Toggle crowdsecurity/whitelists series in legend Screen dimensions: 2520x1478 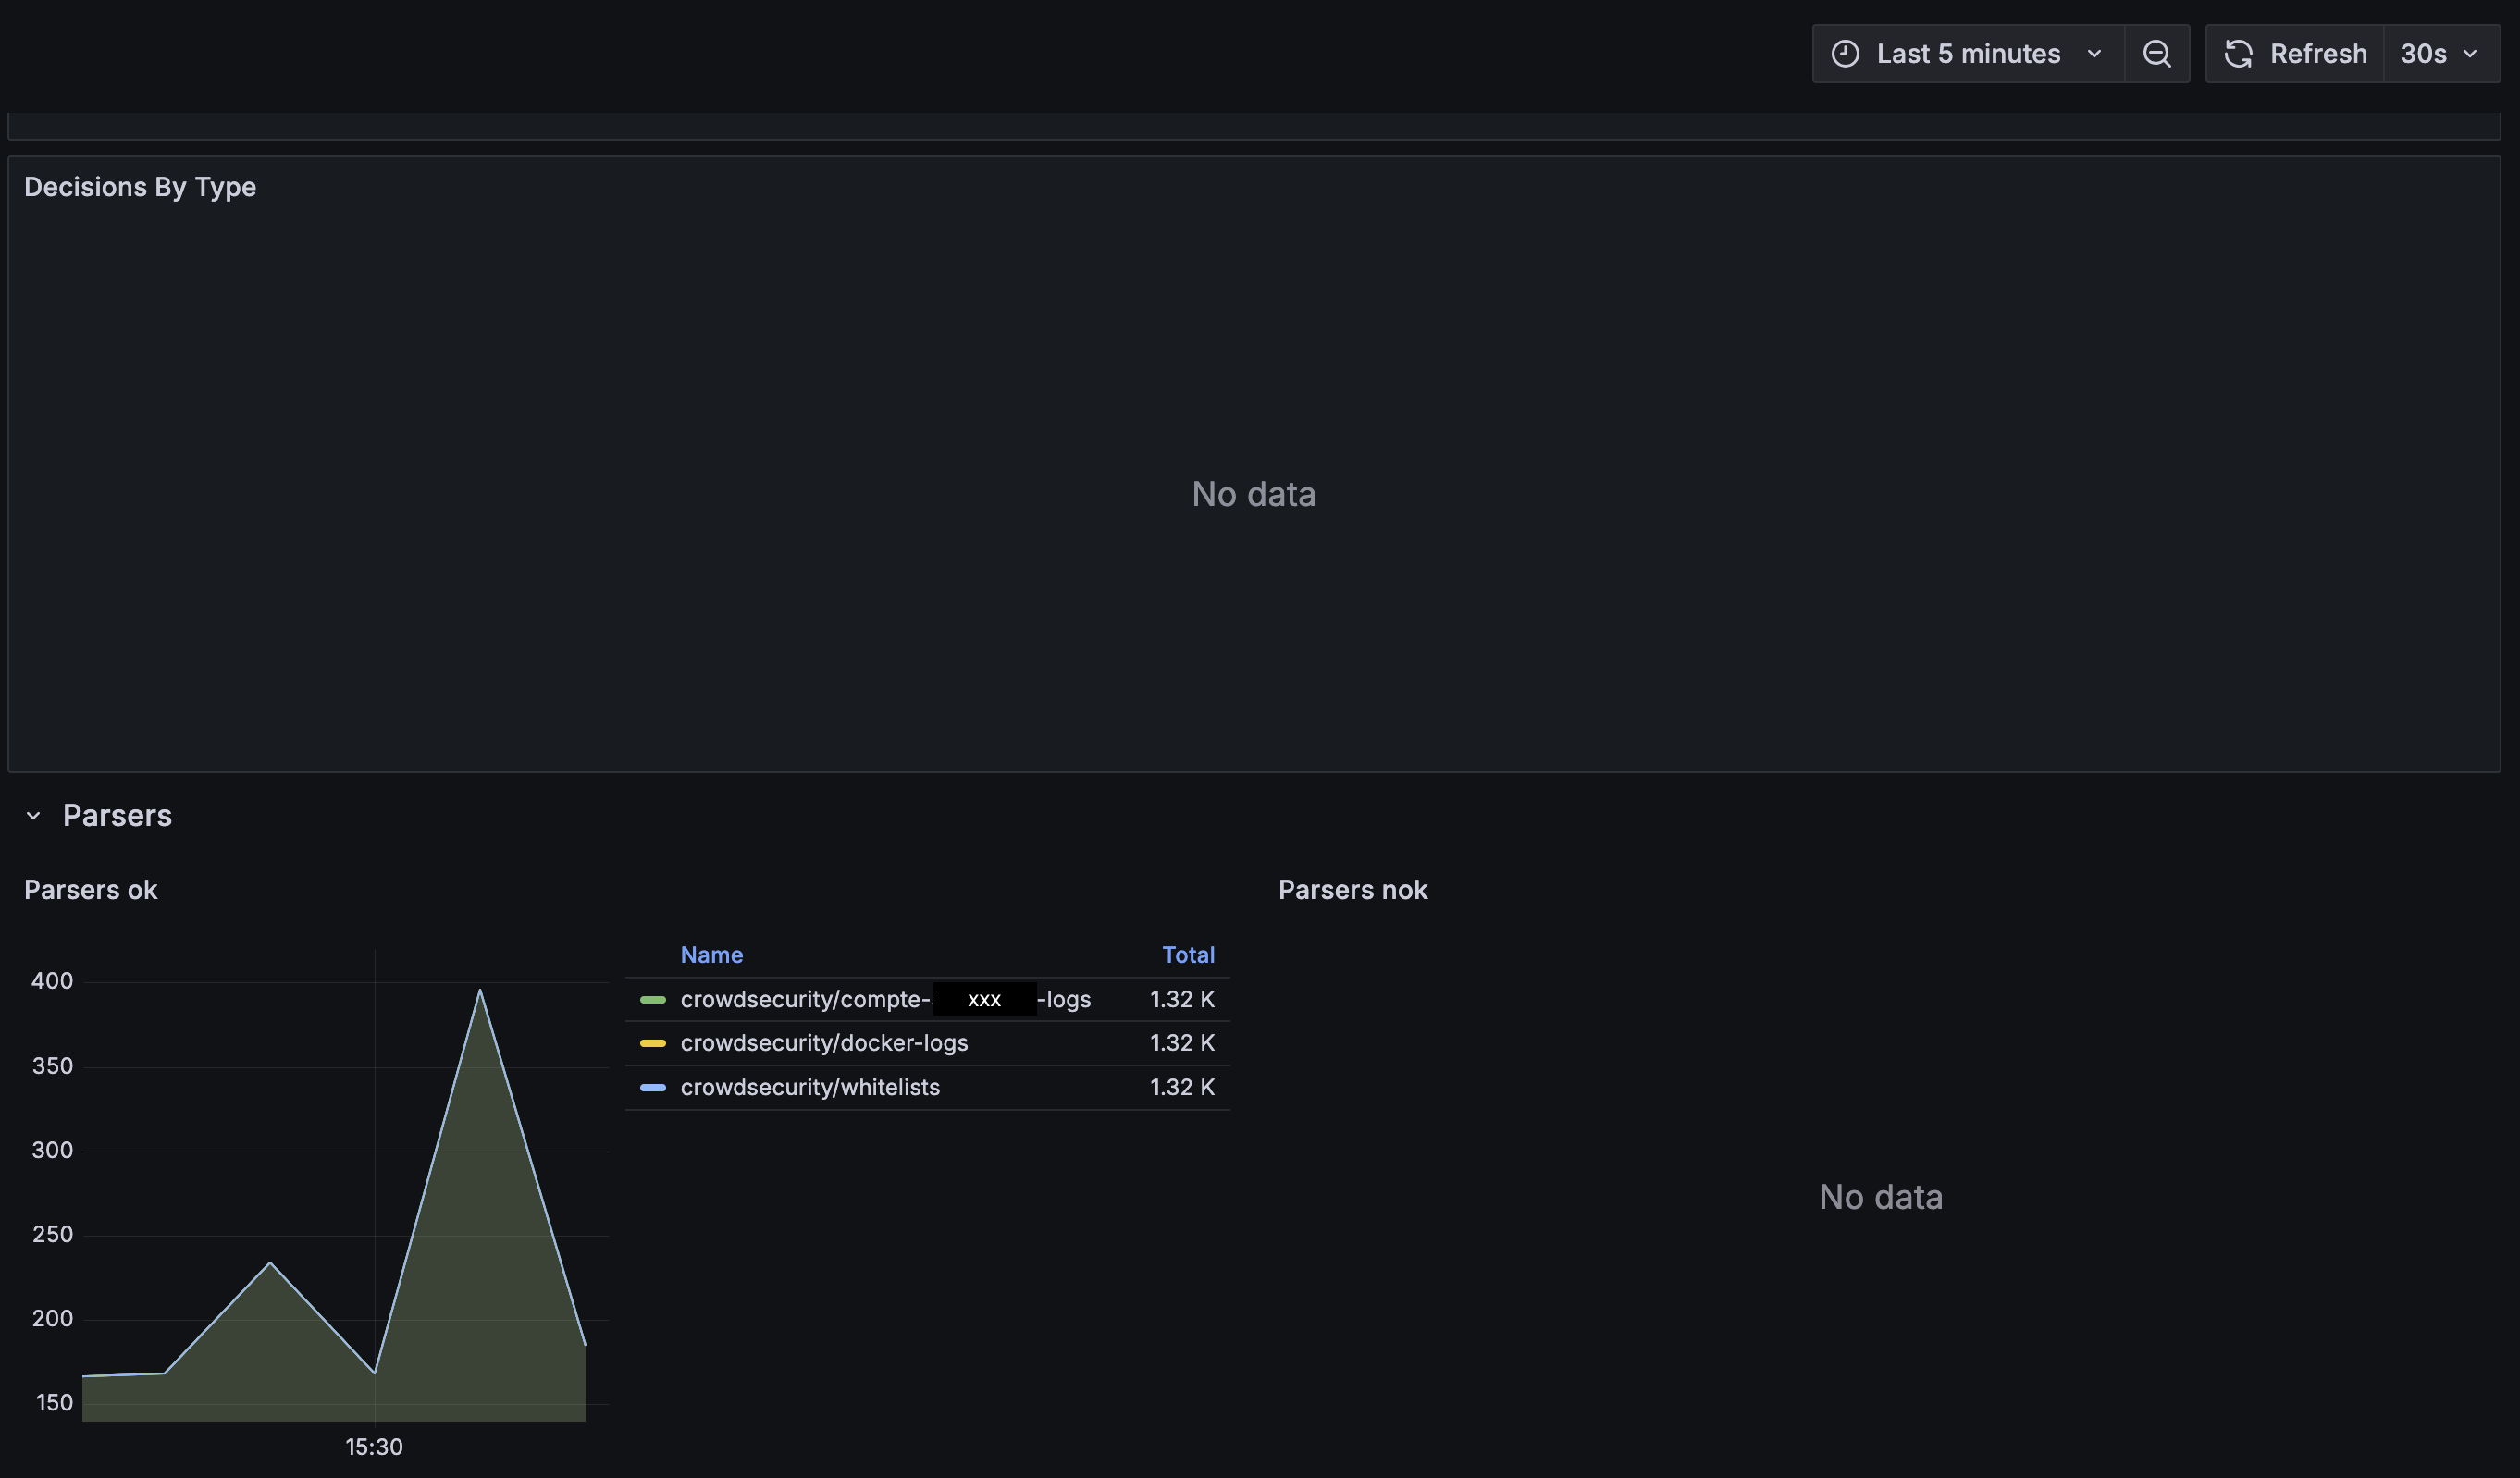(810, 1087)
